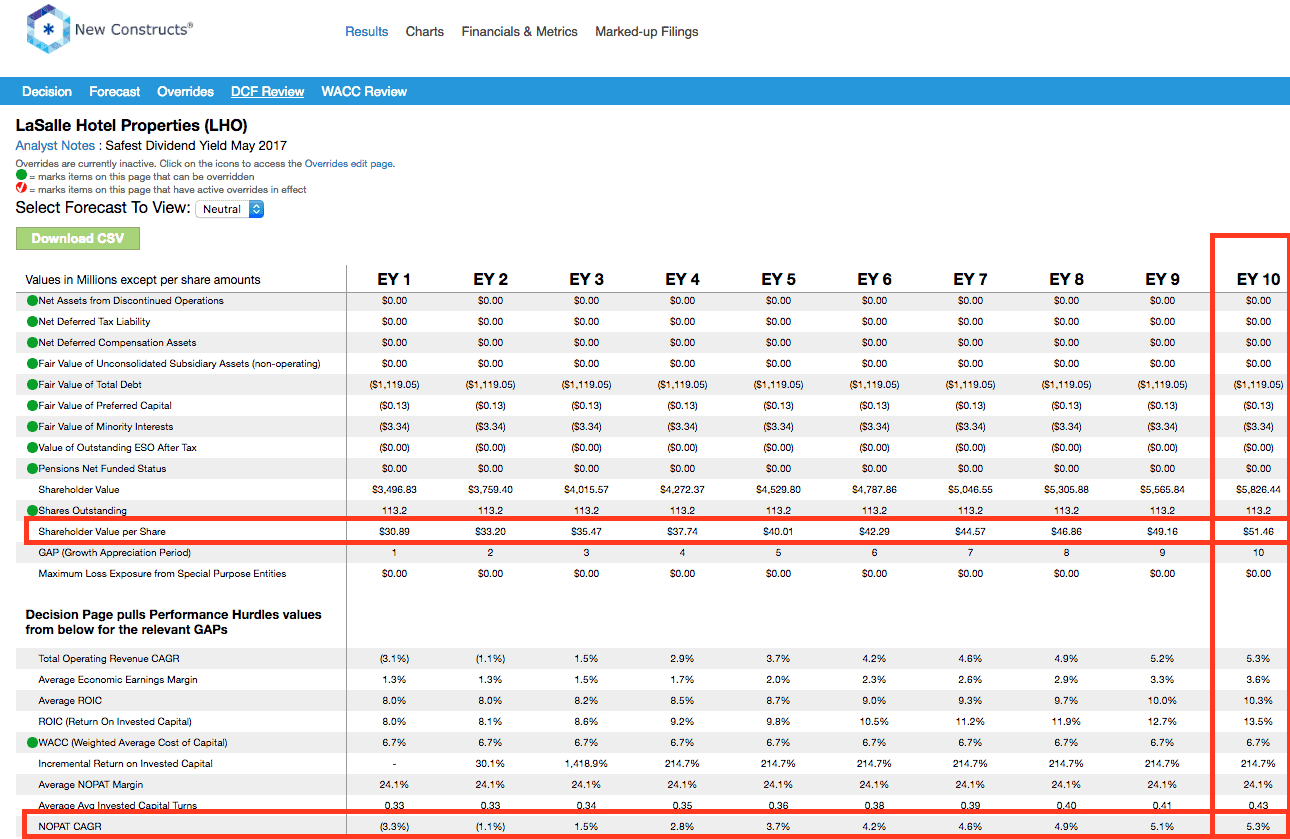Open the Results menu
This screenshot has width=1290, height=839.
coord(366,31)
